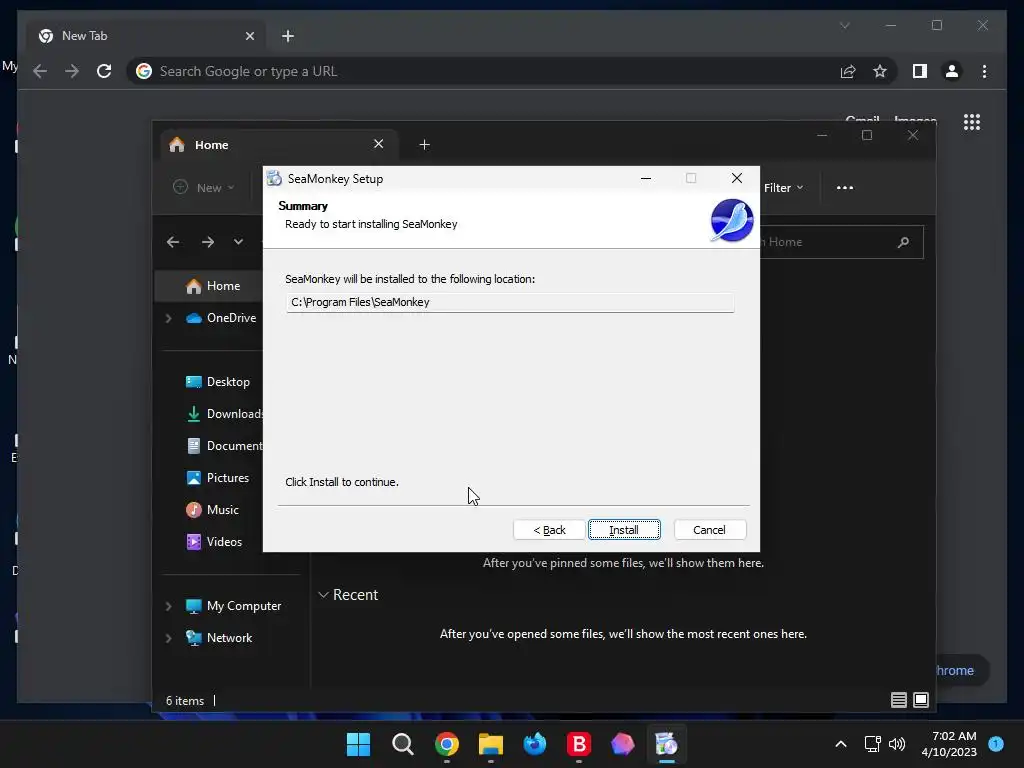This screenshot has width=1024, height=768.
Task: Open the Windows Start menu
Action: click(358, 744)
